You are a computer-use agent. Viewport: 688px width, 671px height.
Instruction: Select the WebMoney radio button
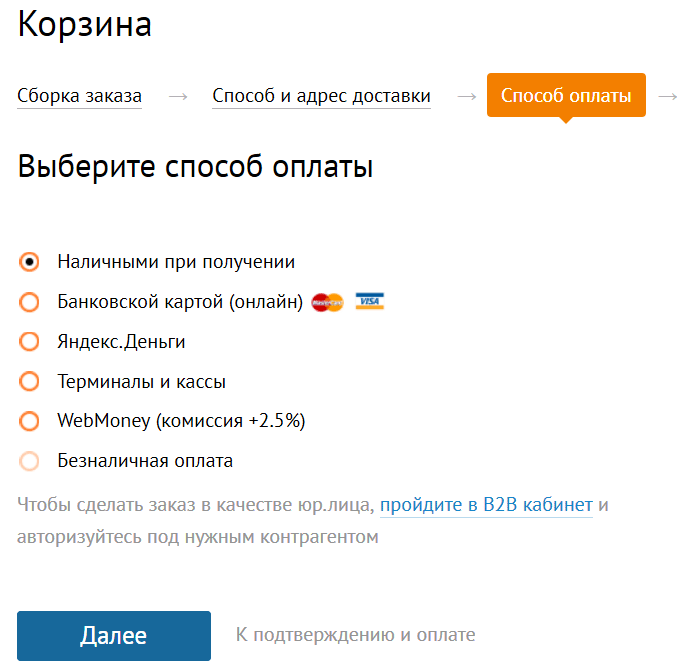29,421
